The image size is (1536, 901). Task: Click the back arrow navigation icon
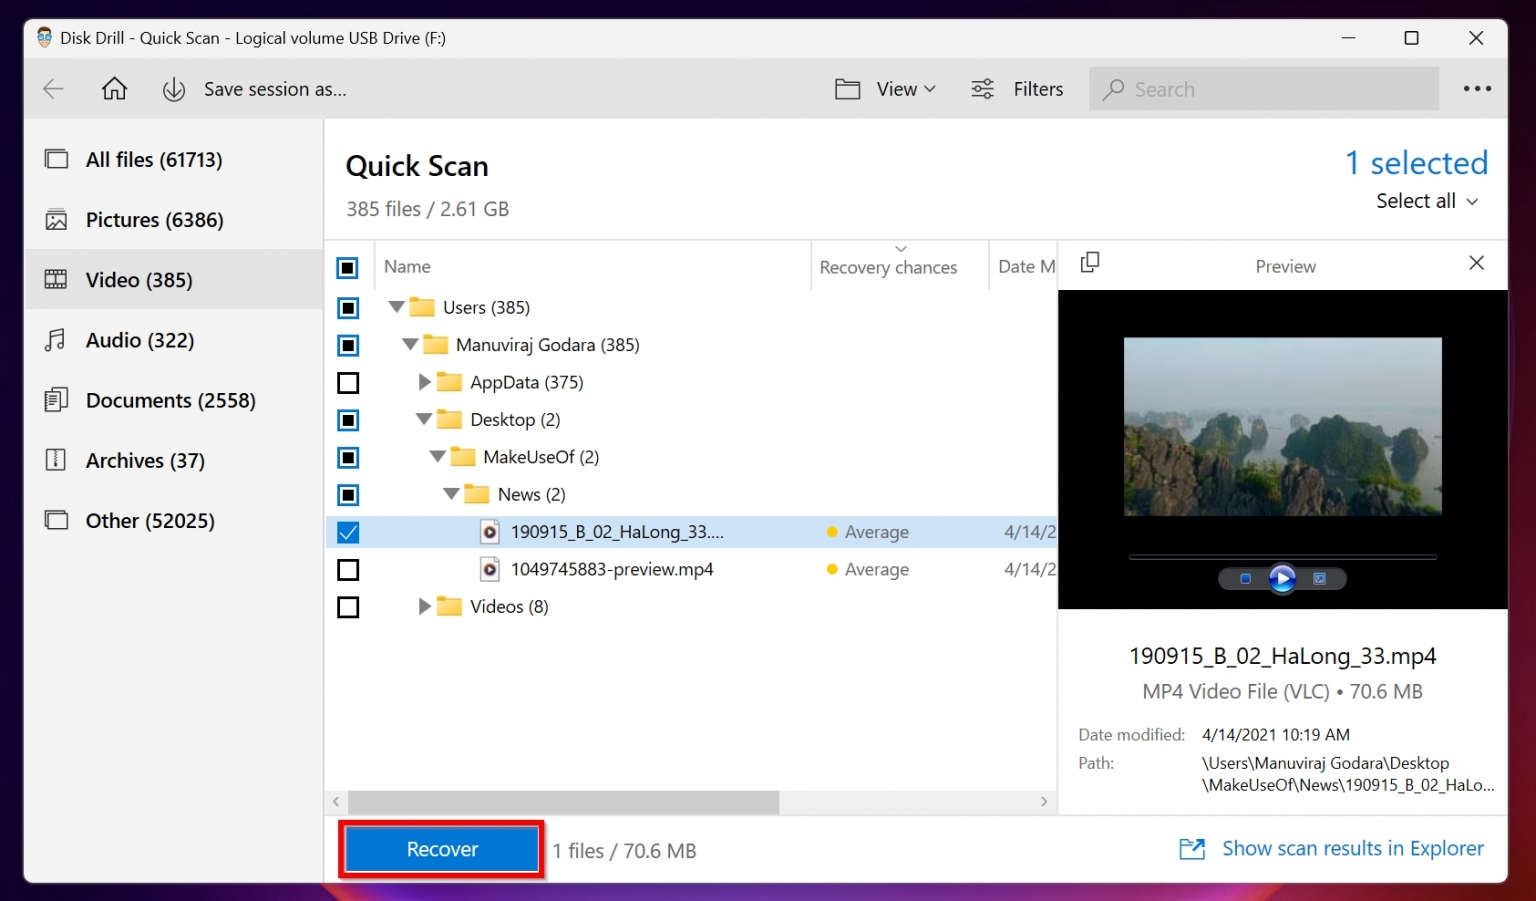point(53,88)
